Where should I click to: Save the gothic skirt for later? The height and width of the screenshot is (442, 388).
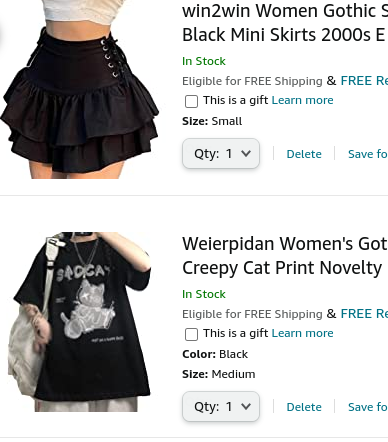pyautogui.click(x=368, y=154)
